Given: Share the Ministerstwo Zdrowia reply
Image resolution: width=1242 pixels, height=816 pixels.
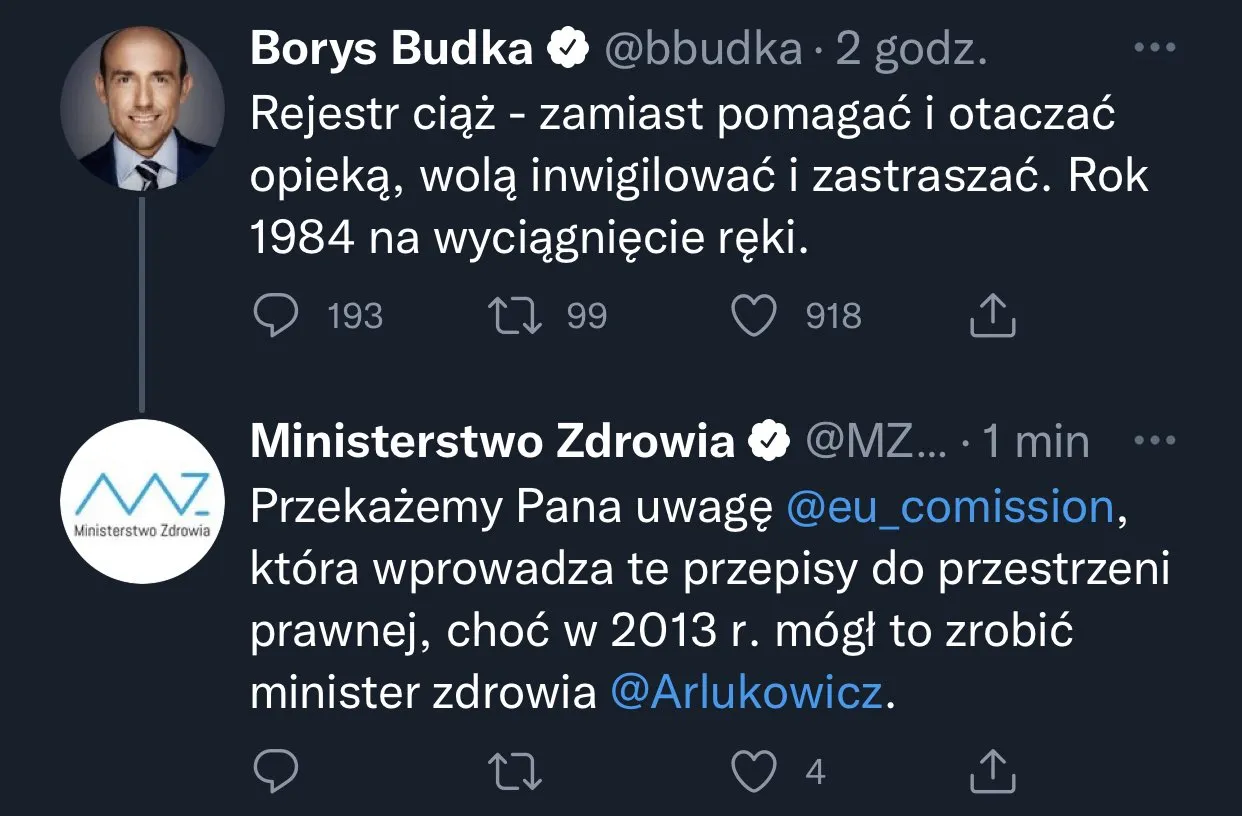Looking at the screenshot, I should [993, 770].
